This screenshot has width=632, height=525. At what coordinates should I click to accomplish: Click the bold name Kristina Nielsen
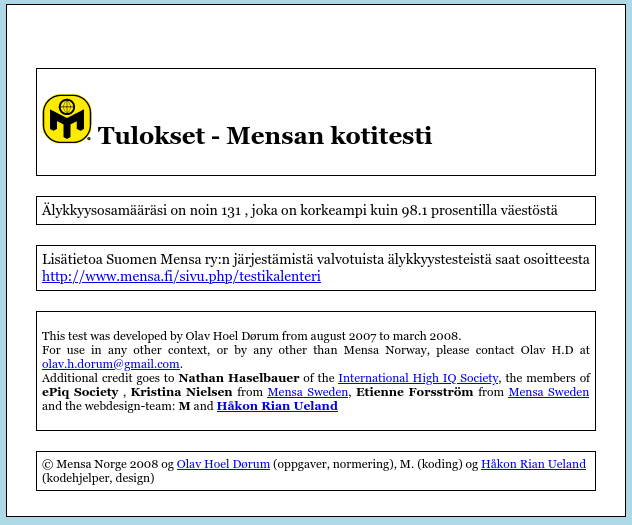point(181,392)
